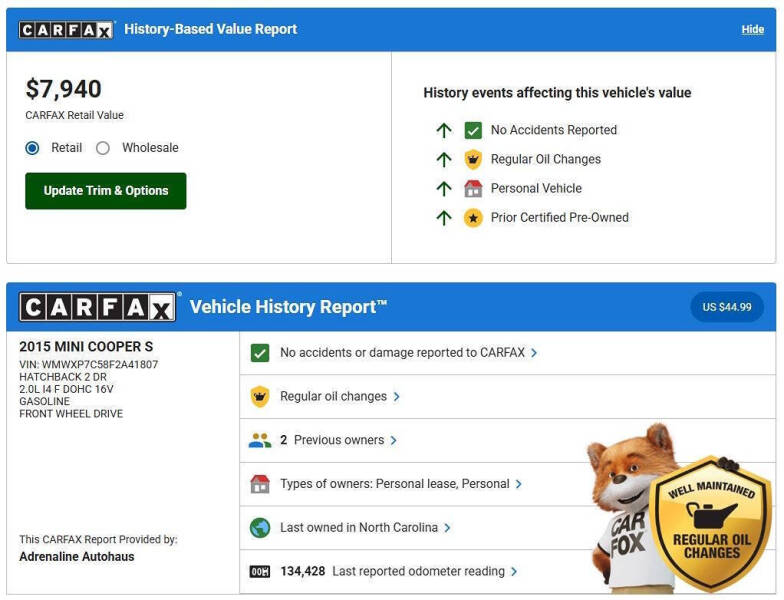The image size is (784, 600).
Task: Click the CARFAX Vehicle History Report logo
Action: tap(97, 307)
